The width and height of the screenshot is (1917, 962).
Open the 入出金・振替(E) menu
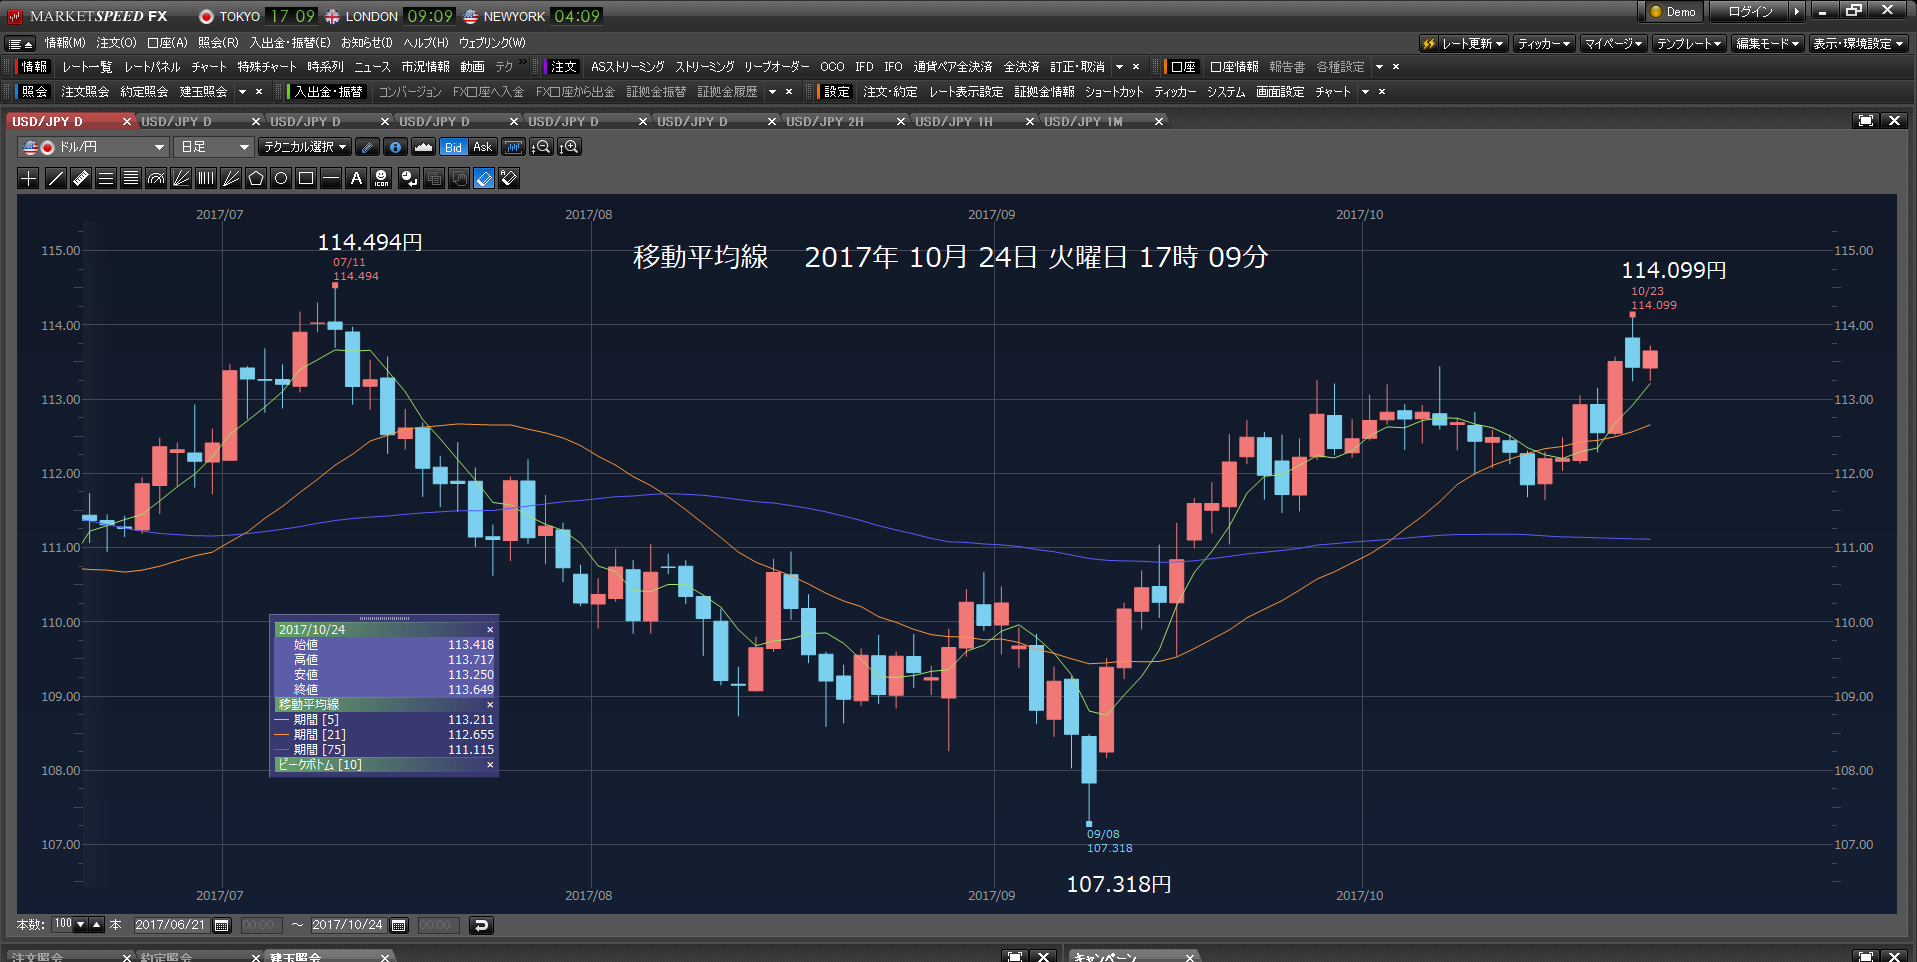[x=290, y=43]
